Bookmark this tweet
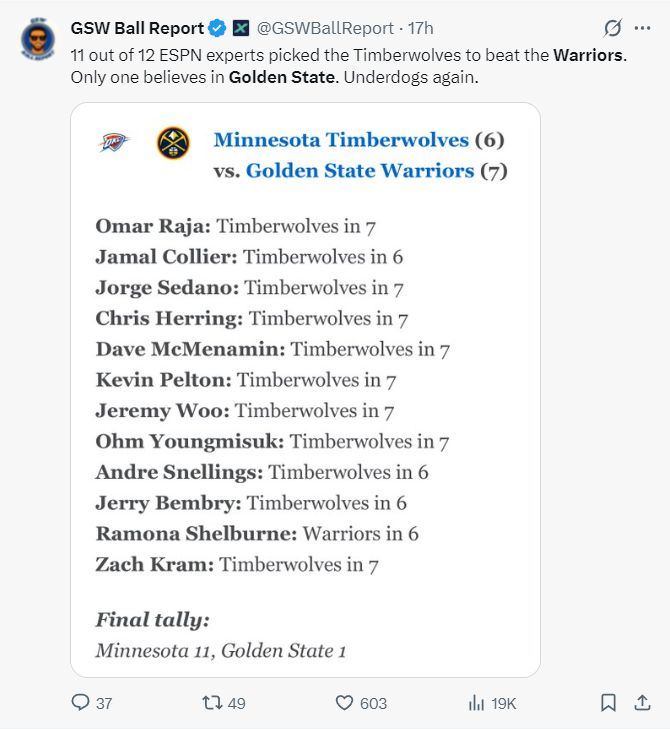The height and width of the screenshot is (729, 670). (x=608, y=703)
